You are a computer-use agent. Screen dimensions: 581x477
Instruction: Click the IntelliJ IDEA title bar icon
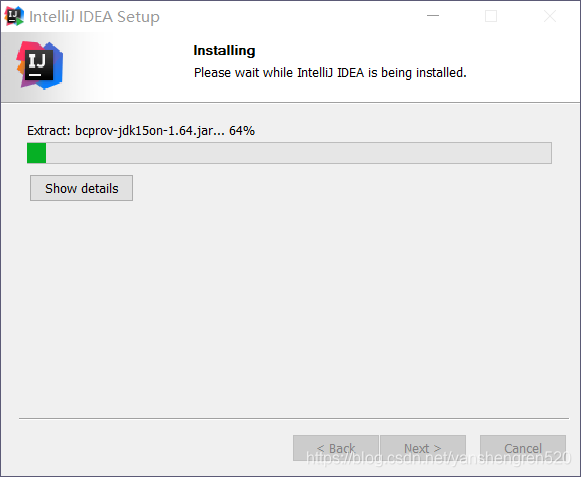[14, 16]
